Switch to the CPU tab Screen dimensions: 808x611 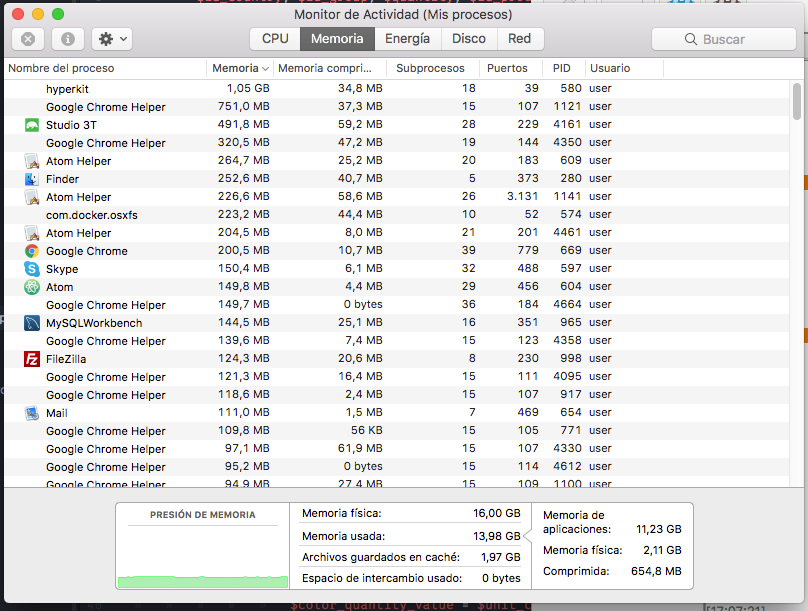(275, 39)
